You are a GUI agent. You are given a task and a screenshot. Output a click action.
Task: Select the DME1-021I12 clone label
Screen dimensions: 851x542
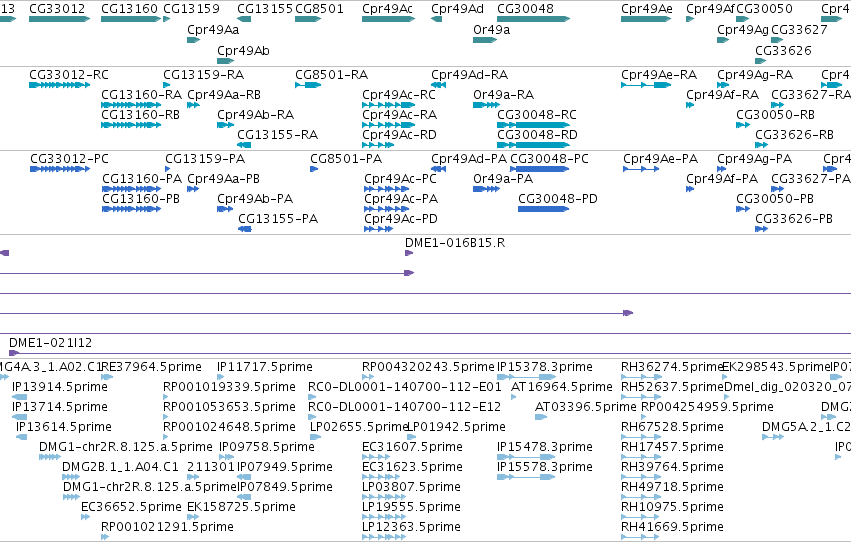(50, 342)
